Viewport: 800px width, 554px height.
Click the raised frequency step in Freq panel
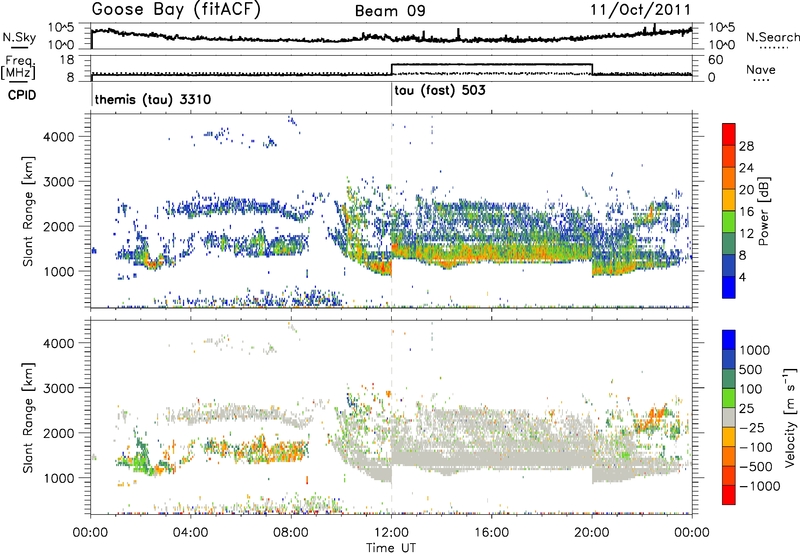tap(491, 64)
